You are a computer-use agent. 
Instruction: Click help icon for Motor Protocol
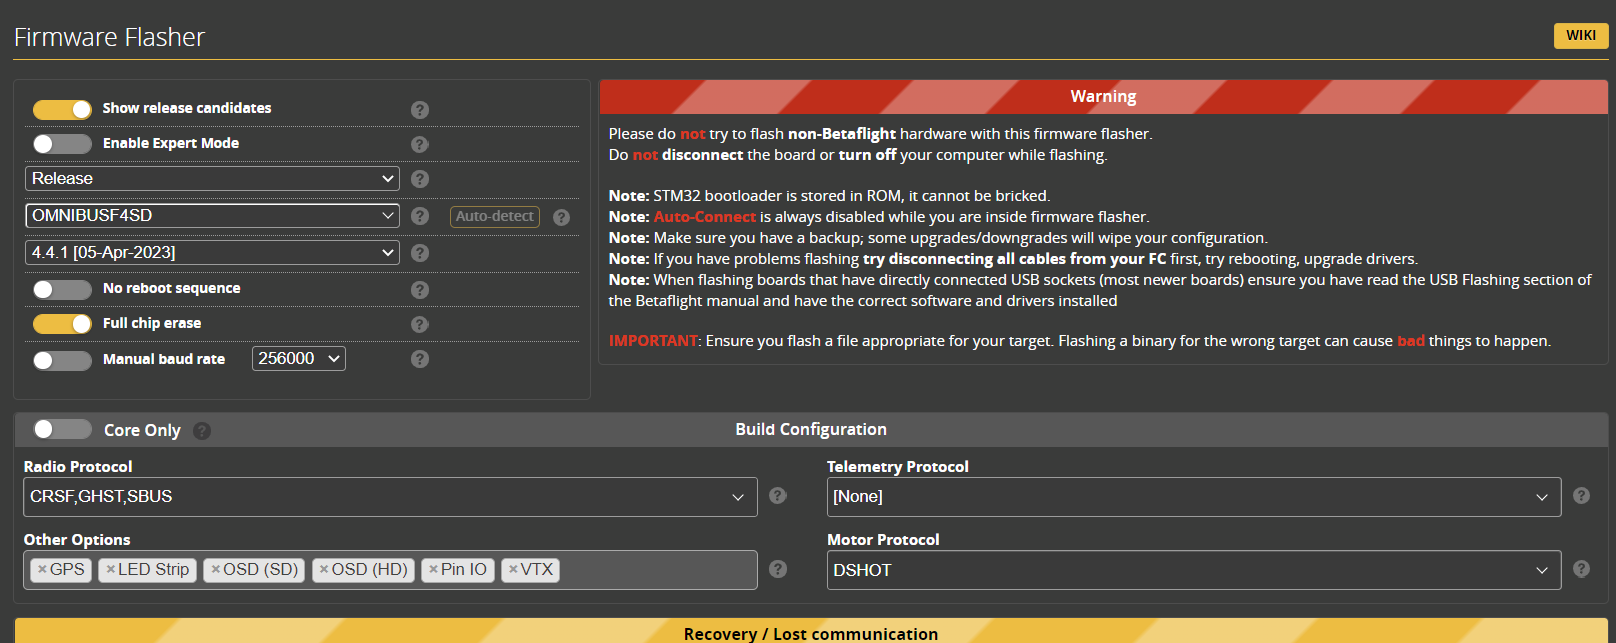pos(1581,568)
